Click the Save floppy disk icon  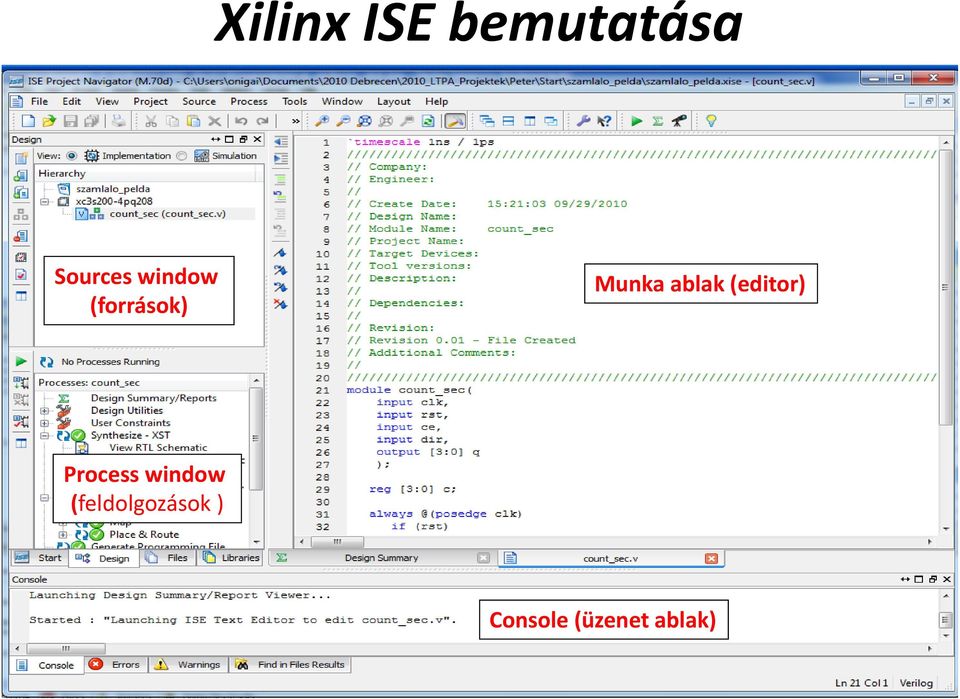71,121
